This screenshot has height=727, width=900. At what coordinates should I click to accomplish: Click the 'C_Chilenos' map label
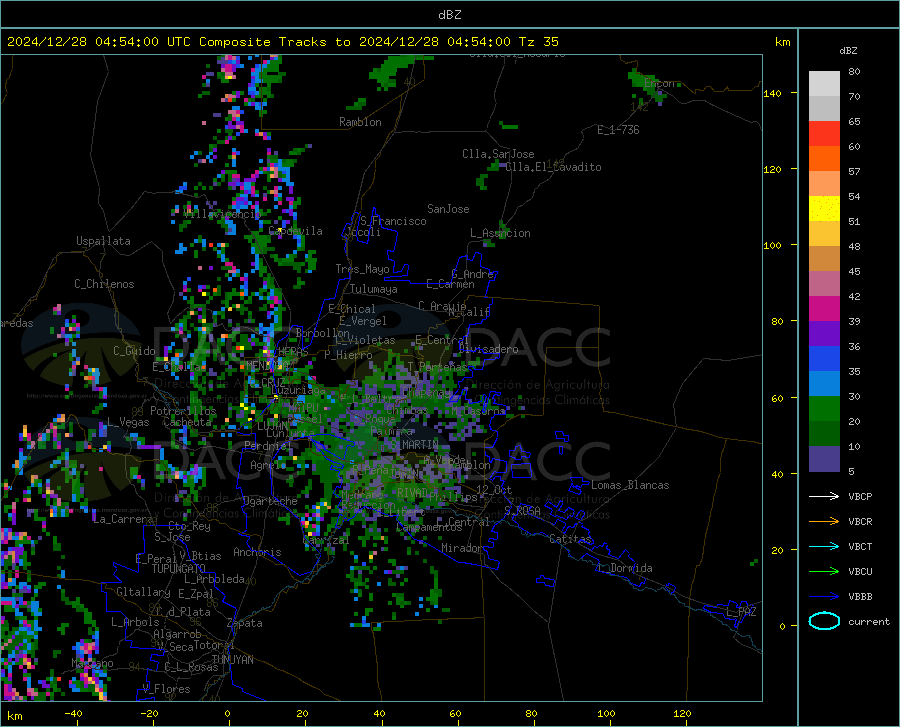pyautogui.click(x=104, y=284)
